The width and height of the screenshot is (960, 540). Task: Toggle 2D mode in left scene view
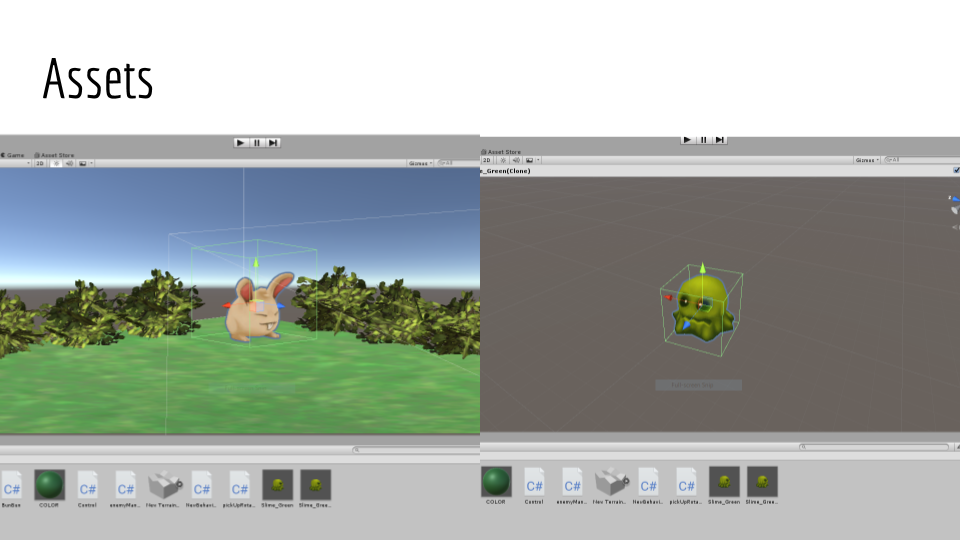(40, 163)
